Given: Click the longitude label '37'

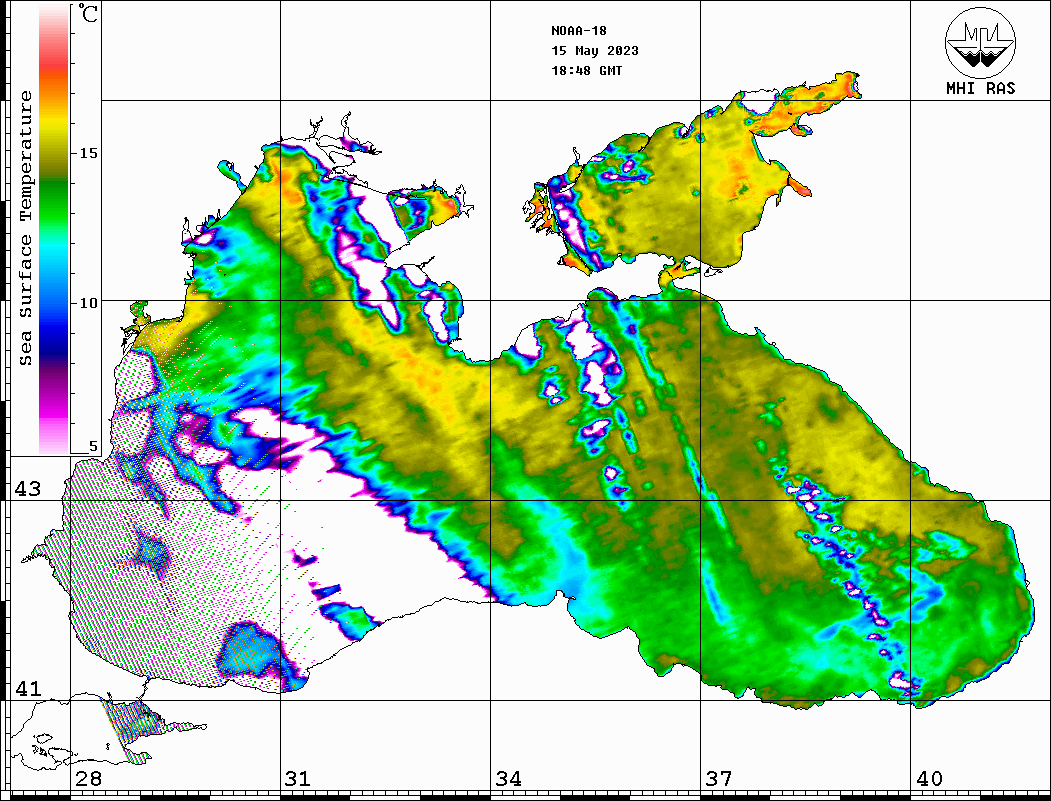Looking at the screenshot, I should pos(719,778).
